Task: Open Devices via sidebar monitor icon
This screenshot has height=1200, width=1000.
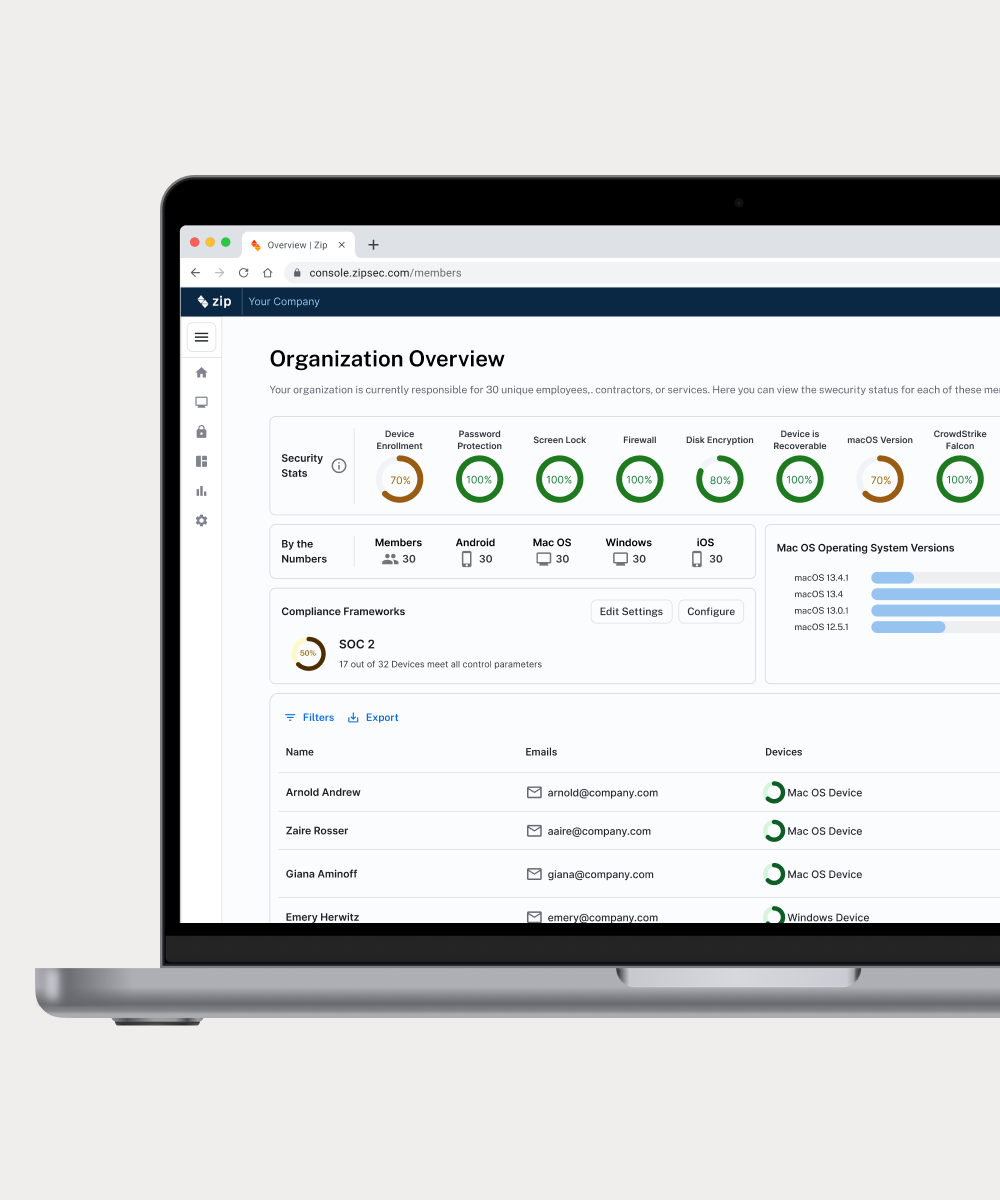Action: click(x=201, y=402)
